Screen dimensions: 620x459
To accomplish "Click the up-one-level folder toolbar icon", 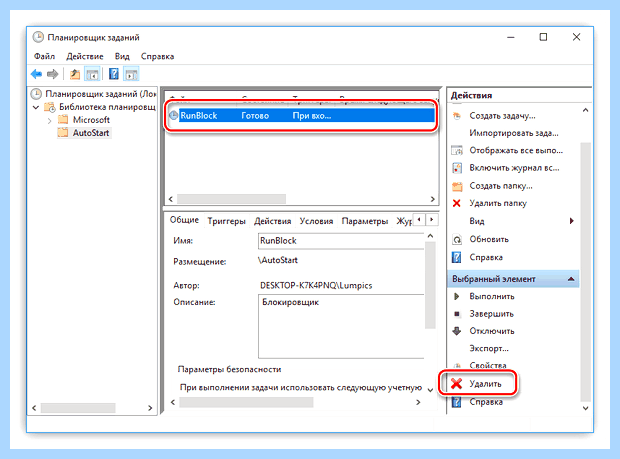I will [74, 74].
